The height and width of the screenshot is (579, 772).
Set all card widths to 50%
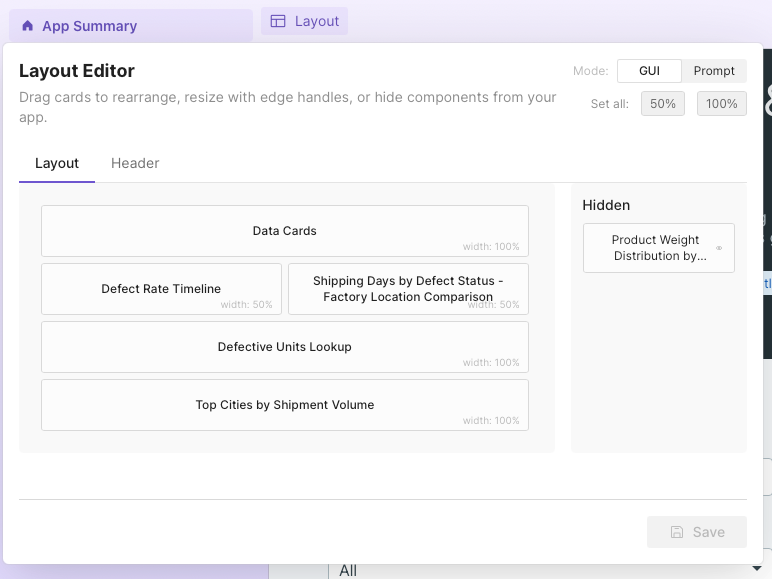(662, 104)
